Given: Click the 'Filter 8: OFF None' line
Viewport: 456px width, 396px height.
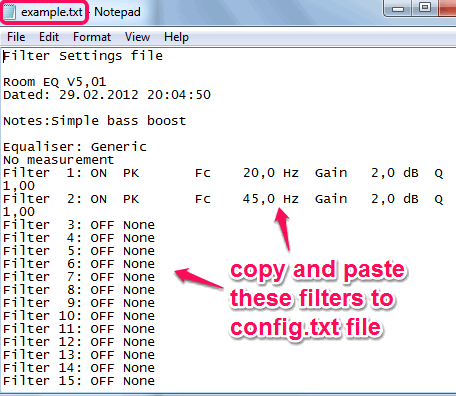Looking at the screenshot, I should 79,290.
